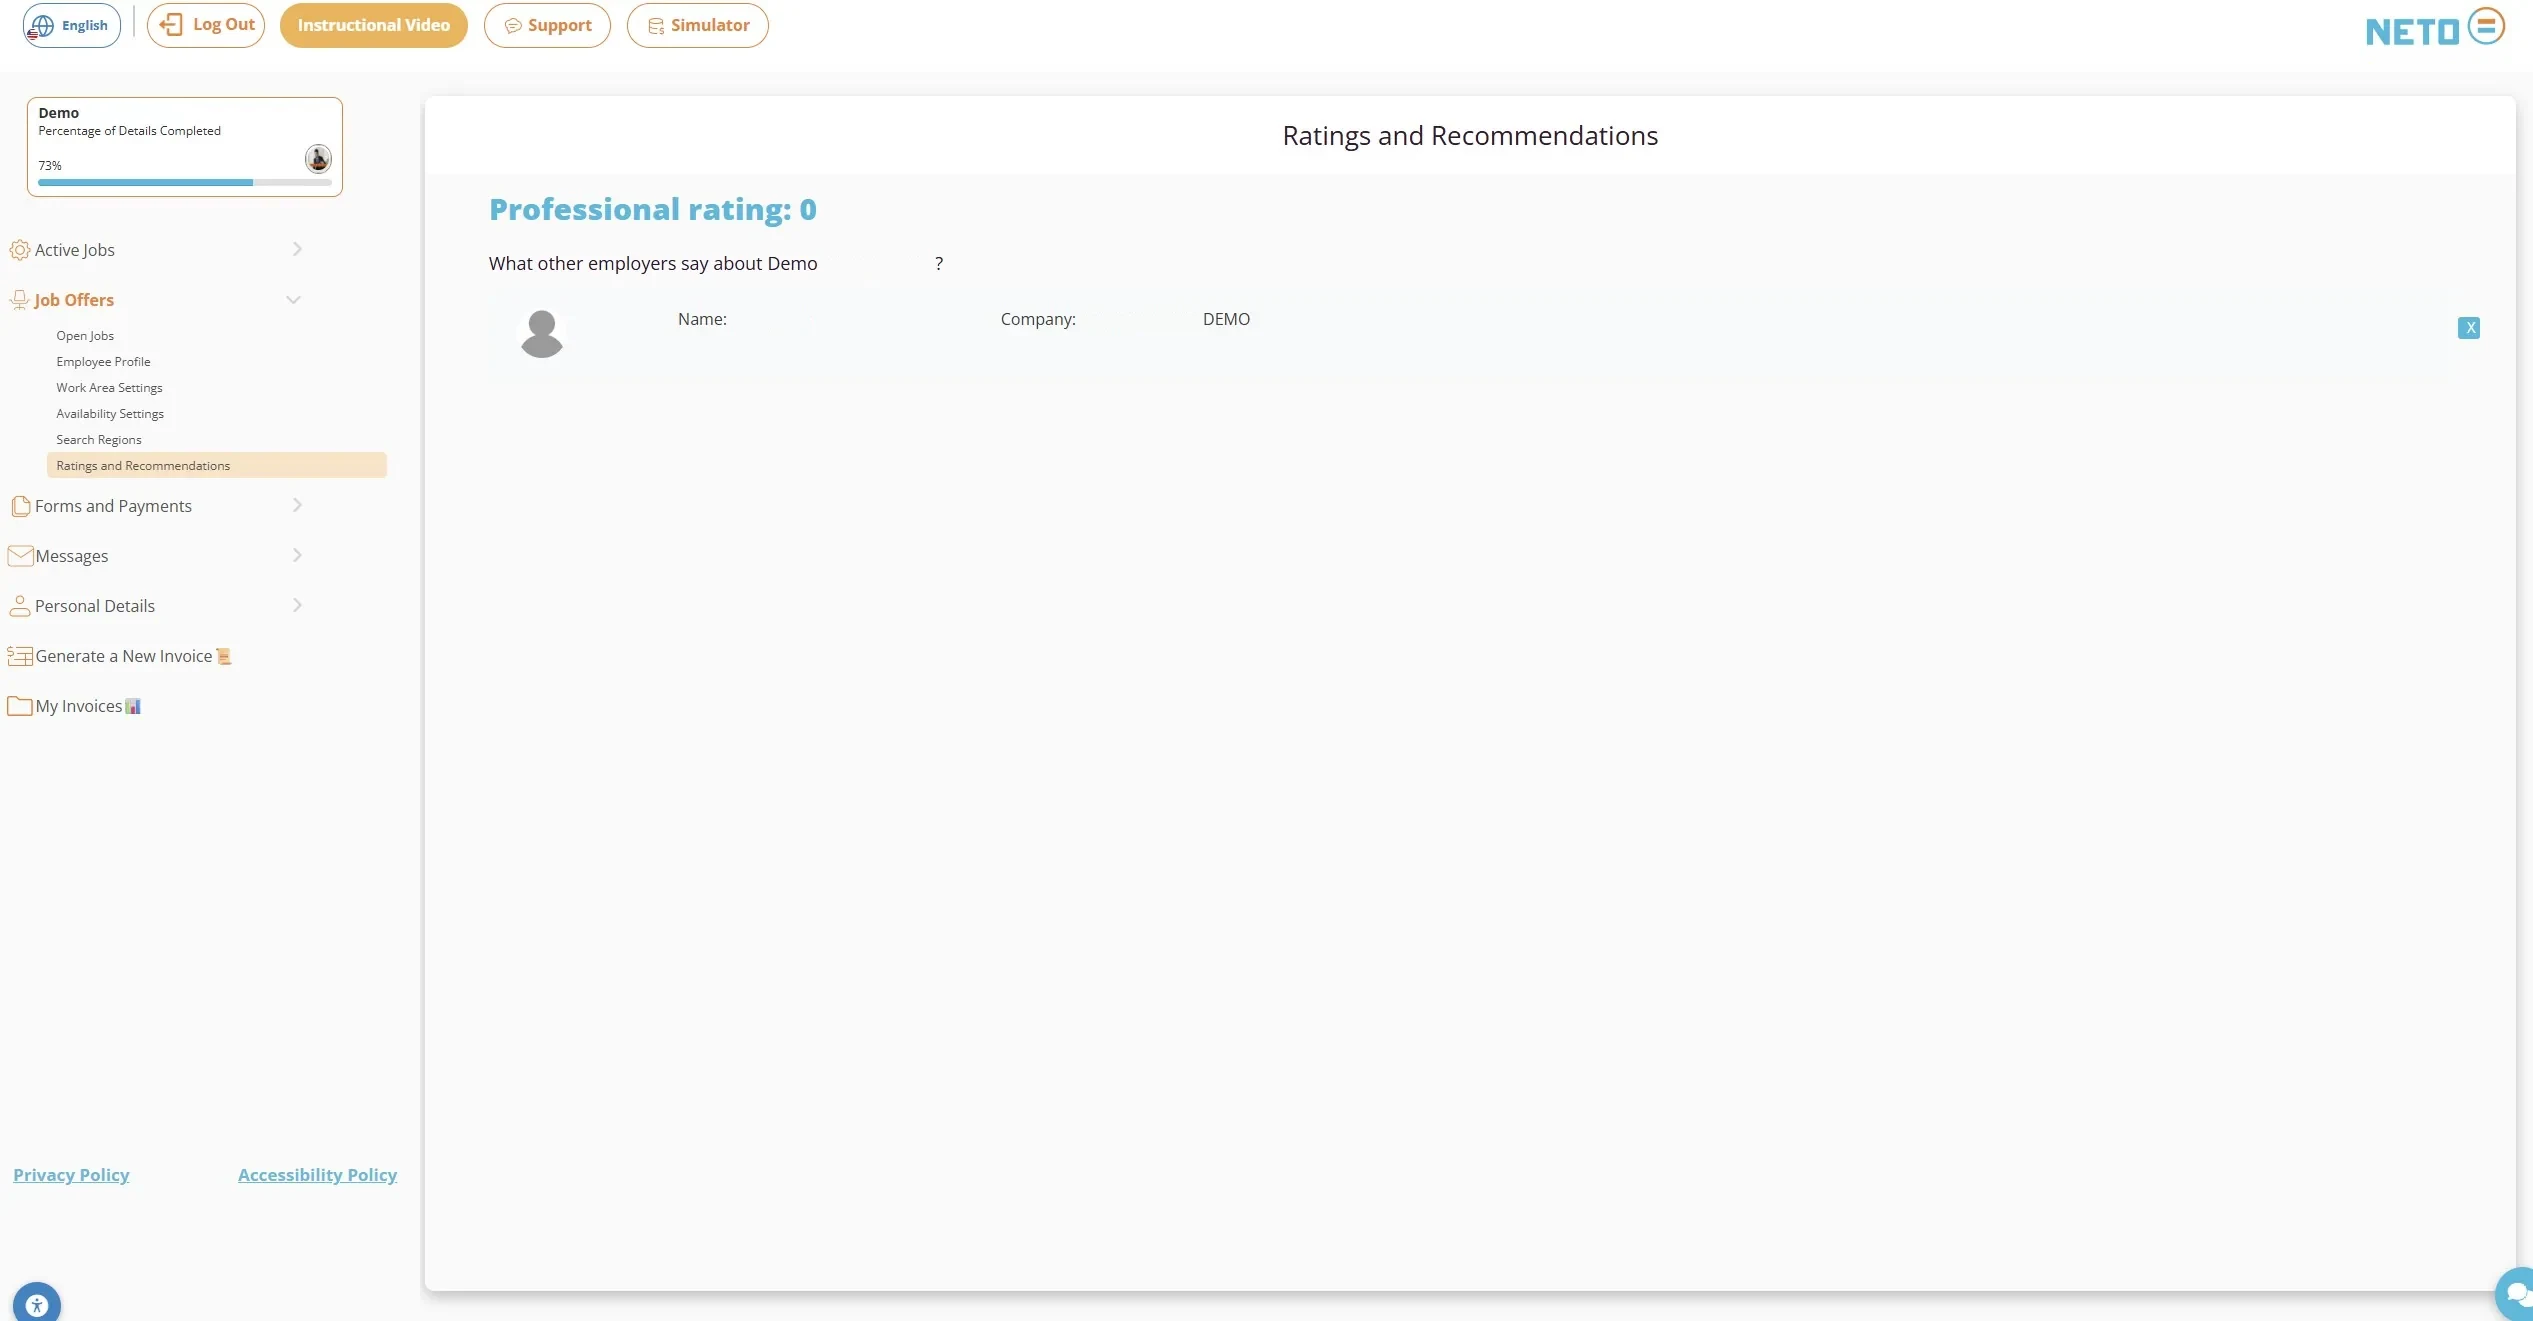Open Forms and Payments menu
This screenshot has width=2533, height=1321.
(113, 506)
